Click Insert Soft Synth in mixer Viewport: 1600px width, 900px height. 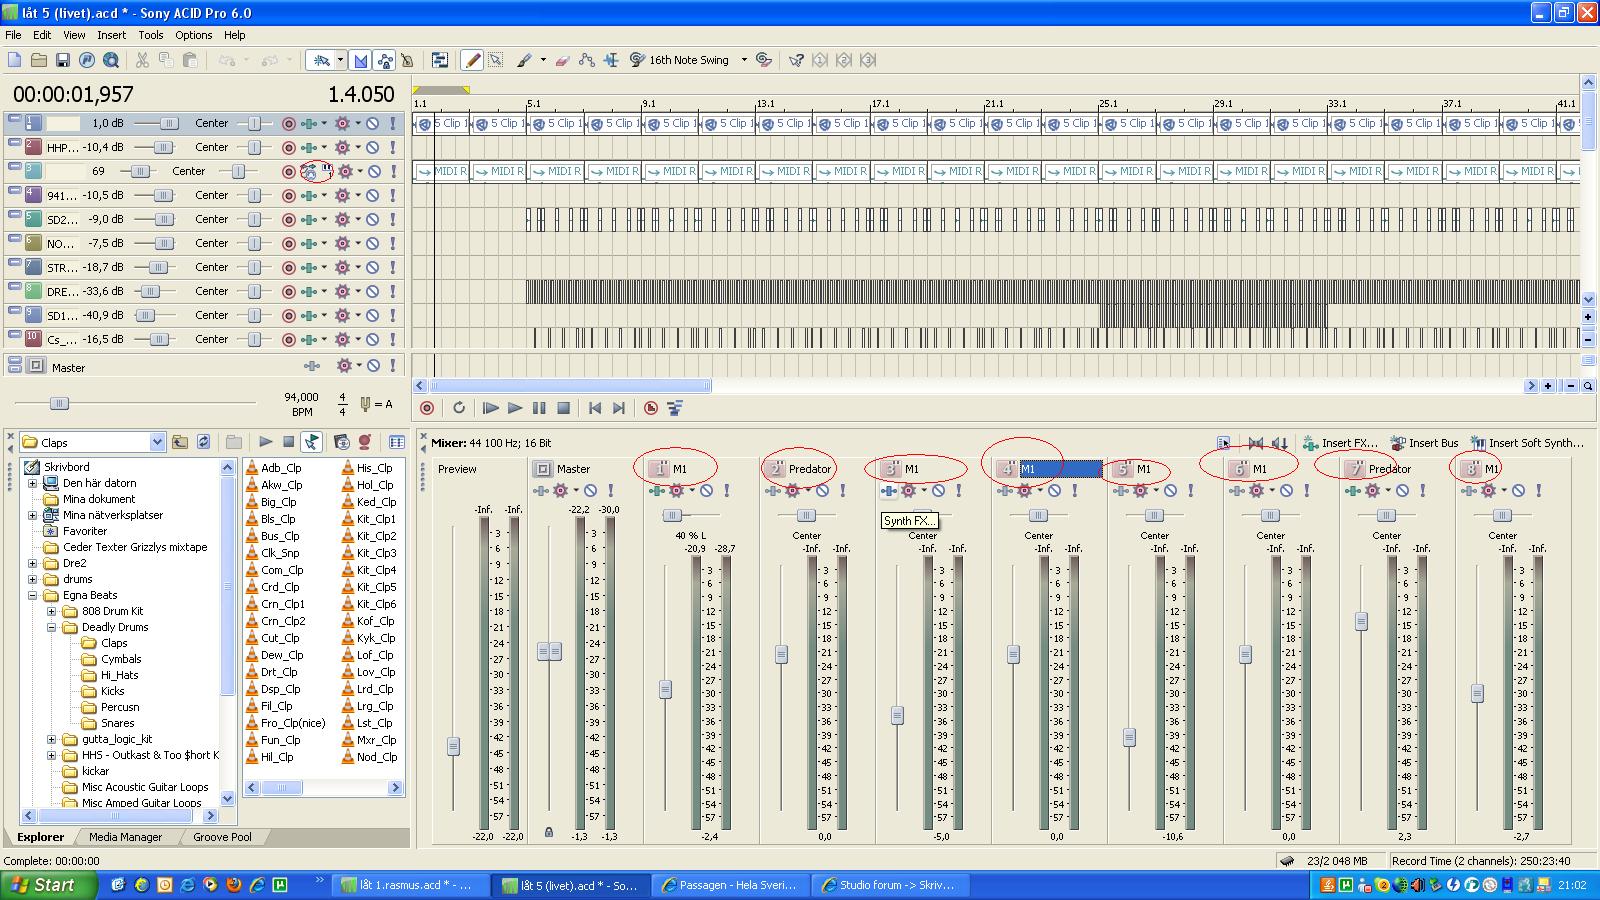click(1526, 443)
